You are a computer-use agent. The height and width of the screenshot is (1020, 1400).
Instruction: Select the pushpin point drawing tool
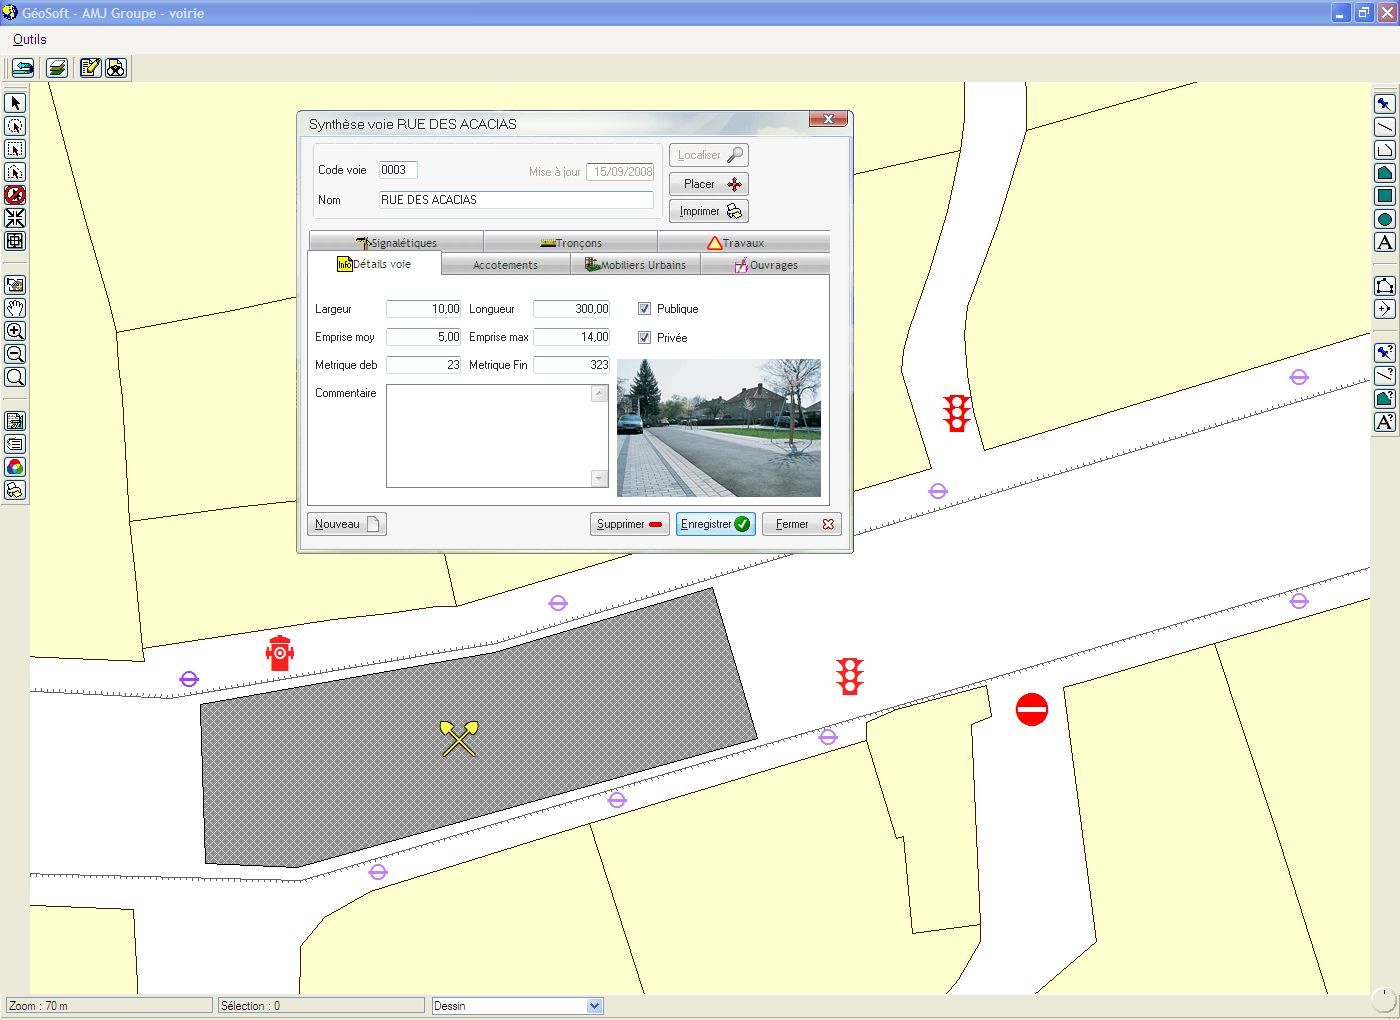(x=1384, y=104)
